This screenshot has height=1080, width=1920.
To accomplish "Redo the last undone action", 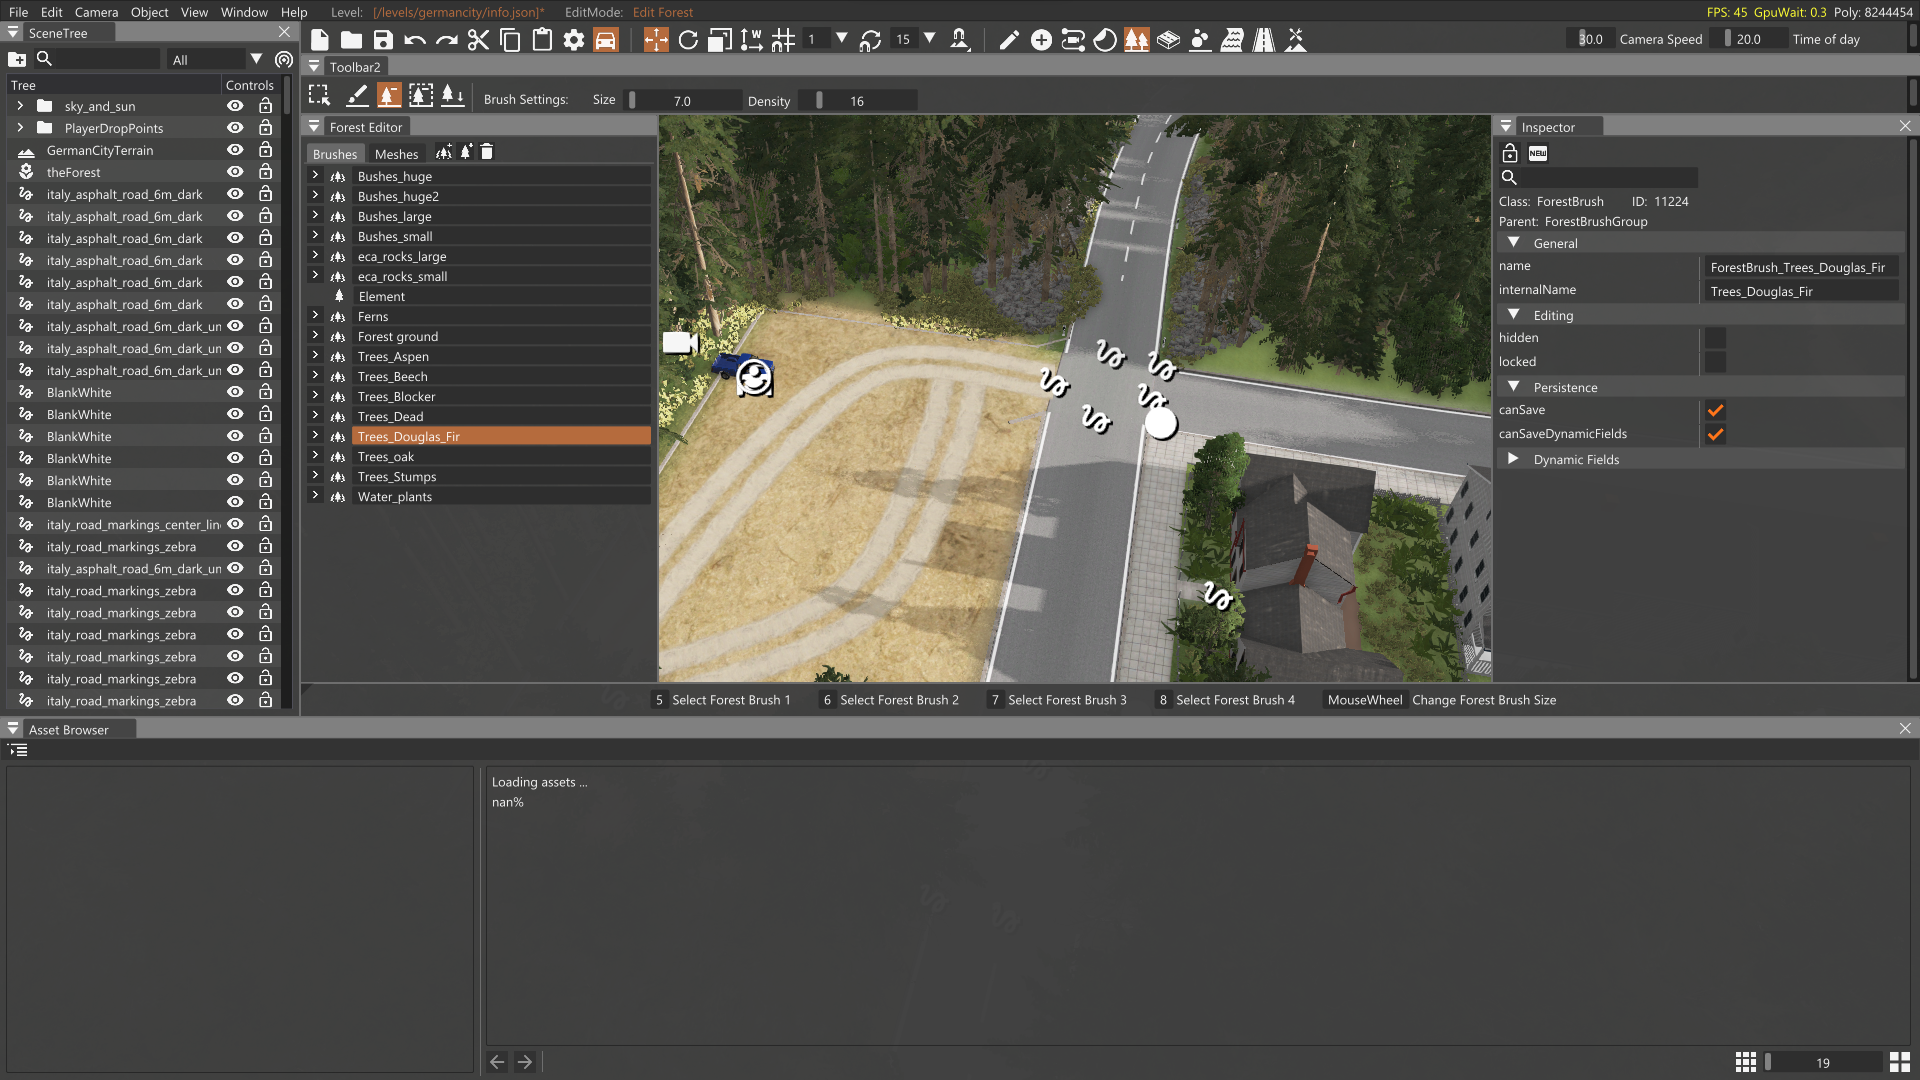I will [x=447, y=40].
